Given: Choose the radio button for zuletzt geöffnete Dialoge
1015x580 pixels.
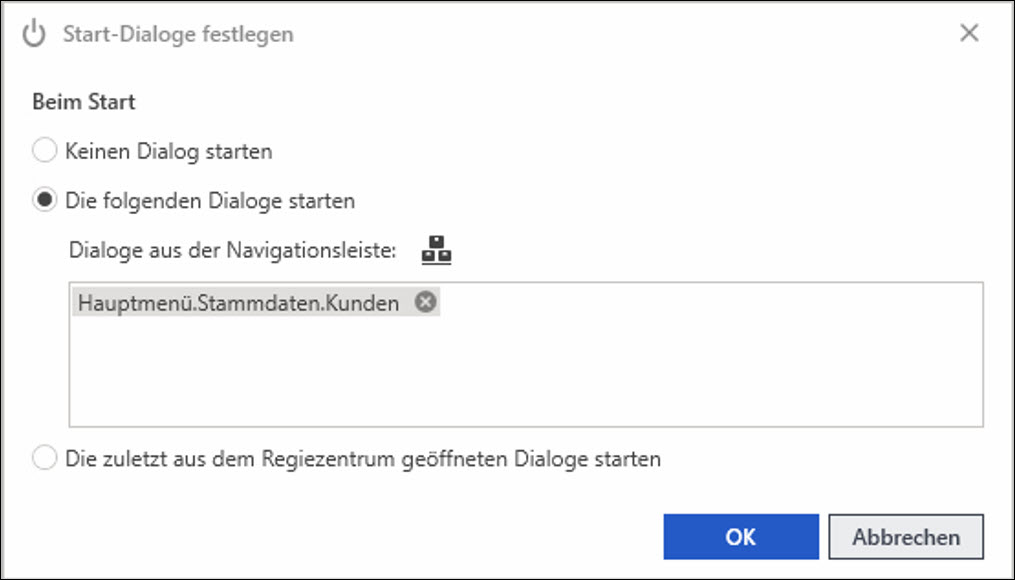Looking at the screenshot, I should [45, 458].
